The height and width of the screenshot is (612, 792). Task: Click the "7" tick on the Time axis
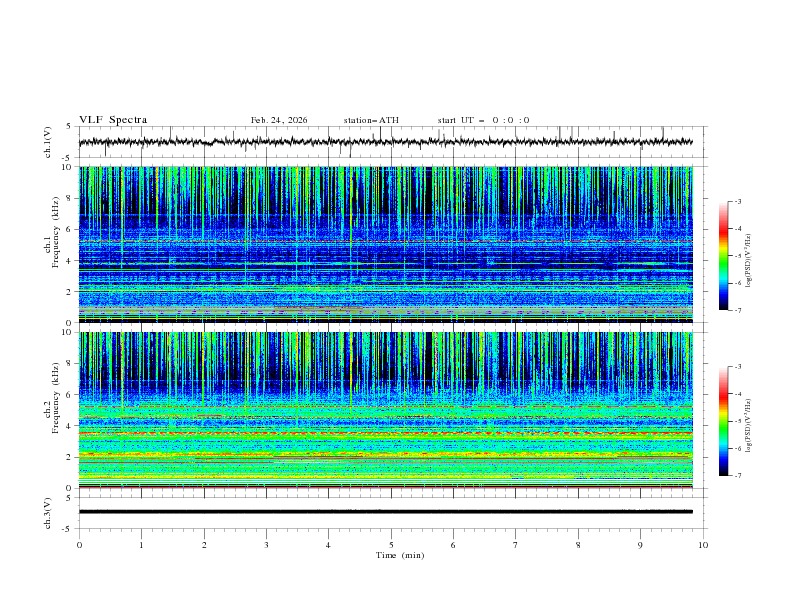[516, 545]
